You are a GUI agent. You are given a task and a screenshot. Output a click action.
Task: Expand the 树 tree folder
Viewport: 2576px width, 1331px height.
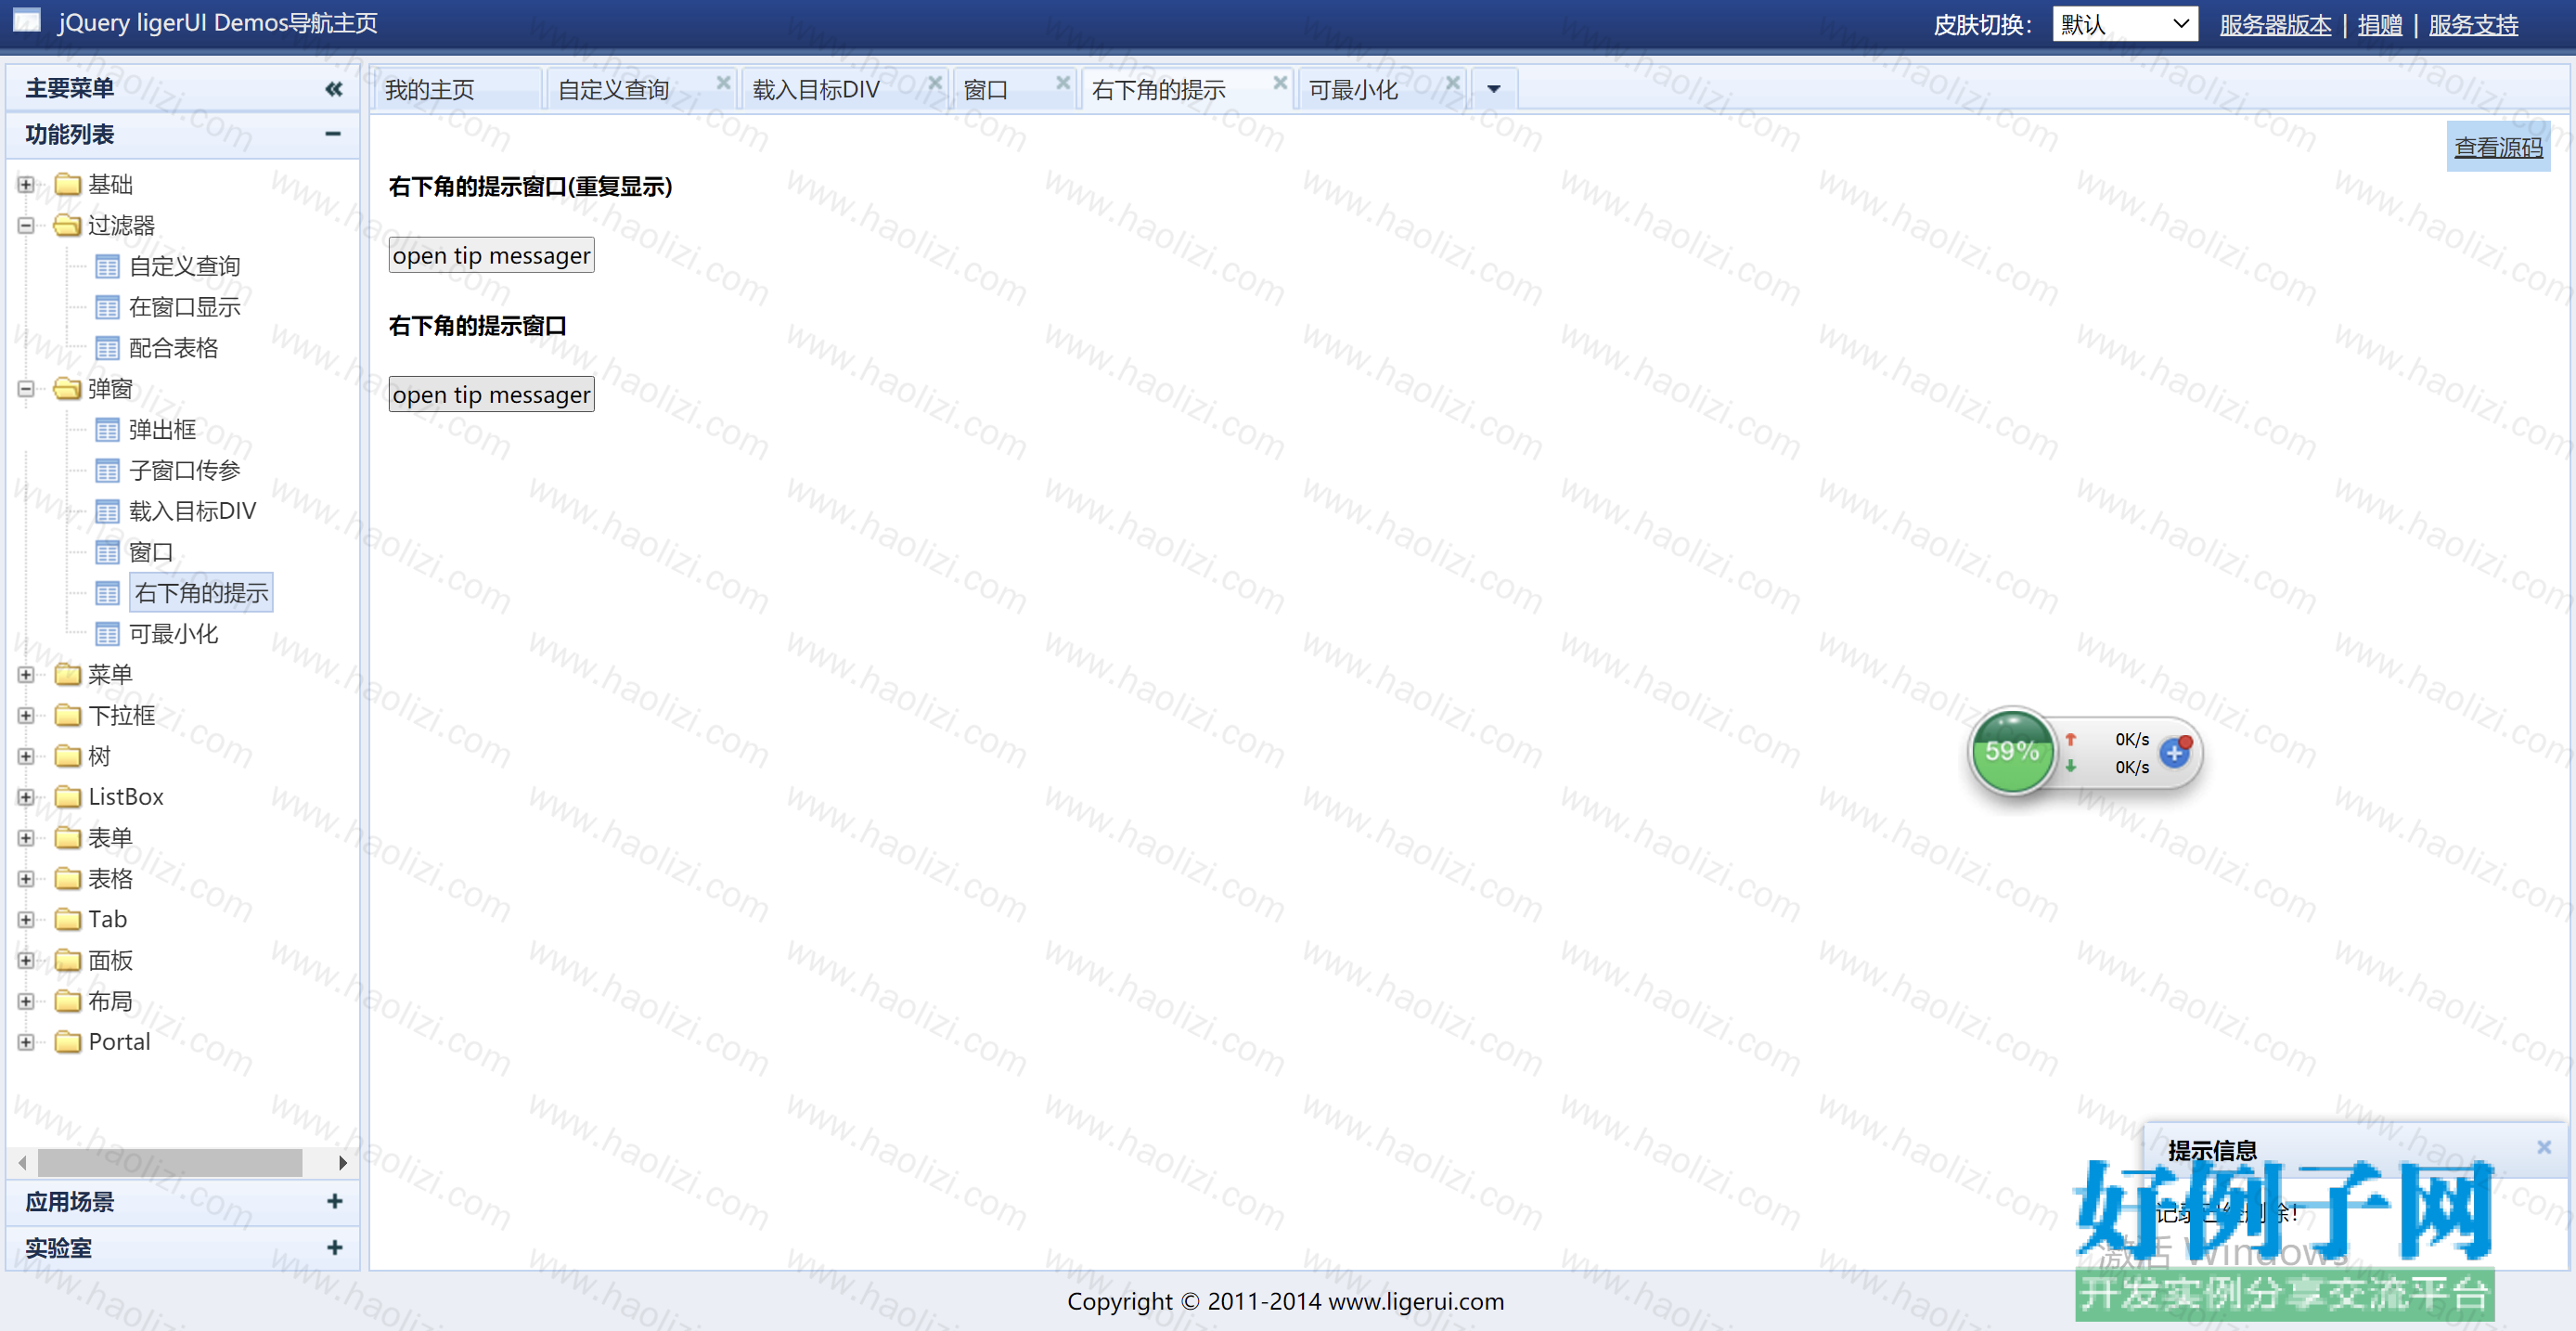(x=26, y=756)
